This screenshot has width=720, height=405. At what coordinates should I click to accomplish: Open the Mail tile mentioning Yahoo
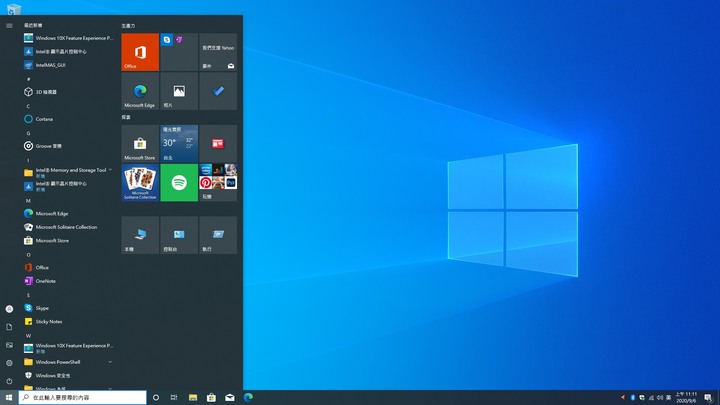pyautogui.click(x=218, y=52)
